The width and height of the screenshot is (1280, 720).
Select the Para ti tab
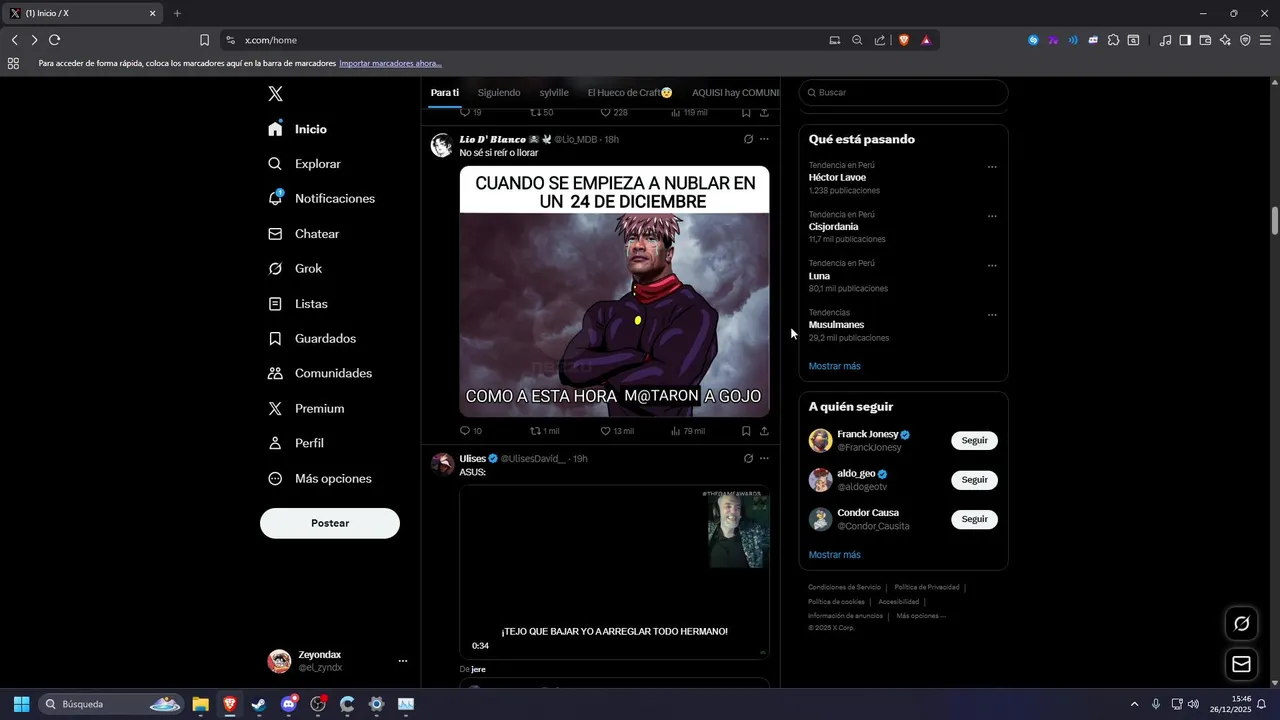[x=445, y=93]
